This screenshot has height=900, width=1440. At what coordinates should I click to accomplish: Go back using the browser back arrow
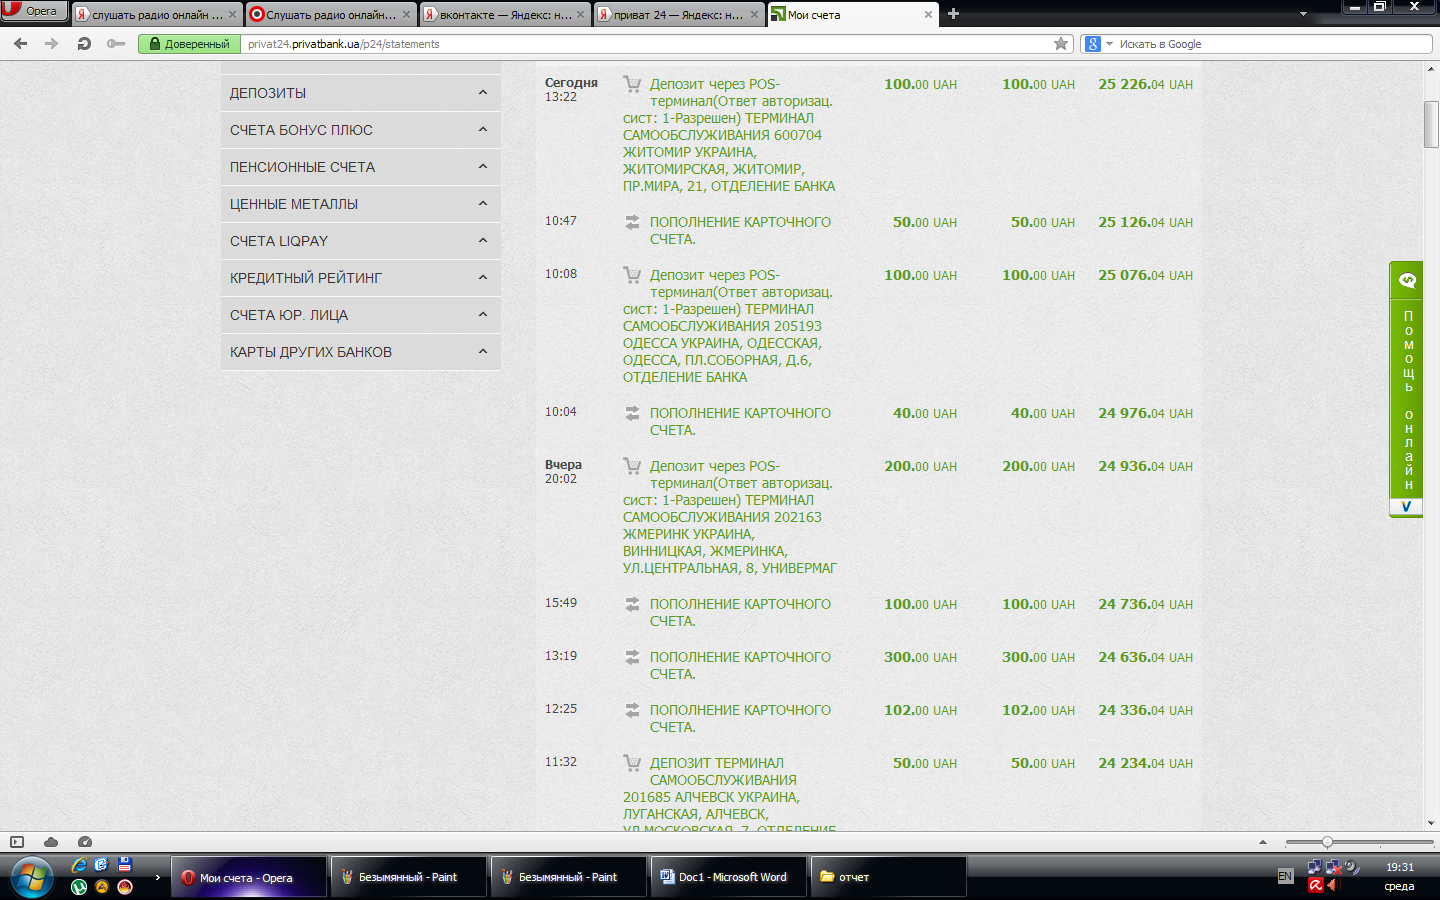(x=21, y=43)
